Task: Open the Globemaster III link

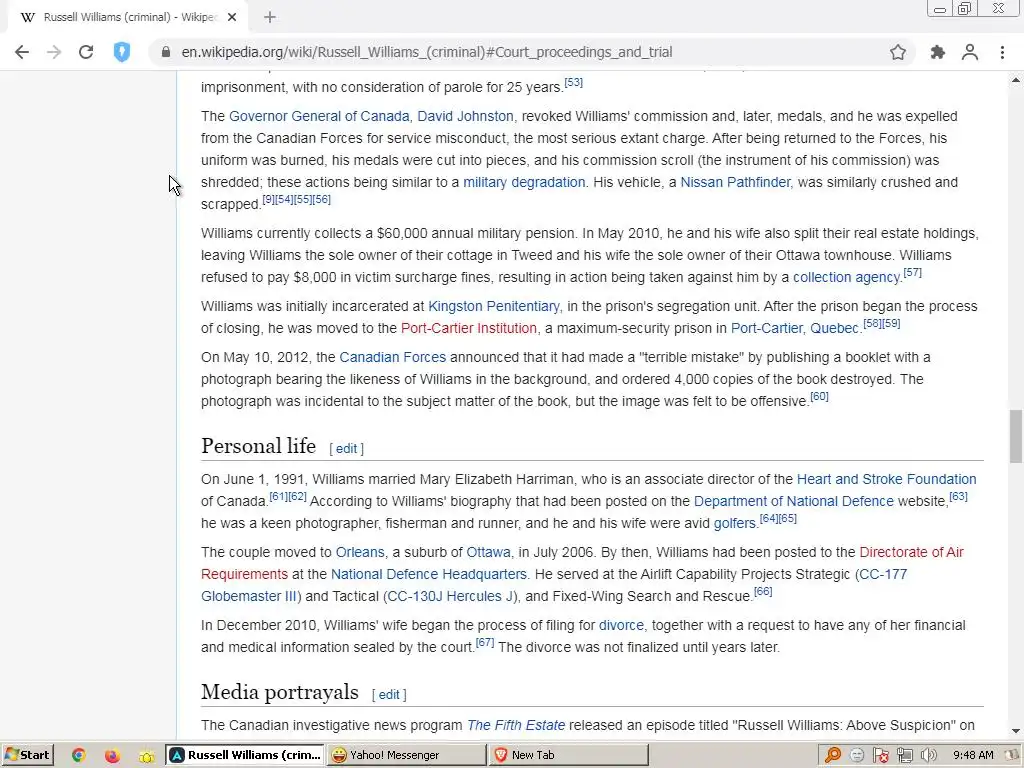Action: [x=248, y=596]
